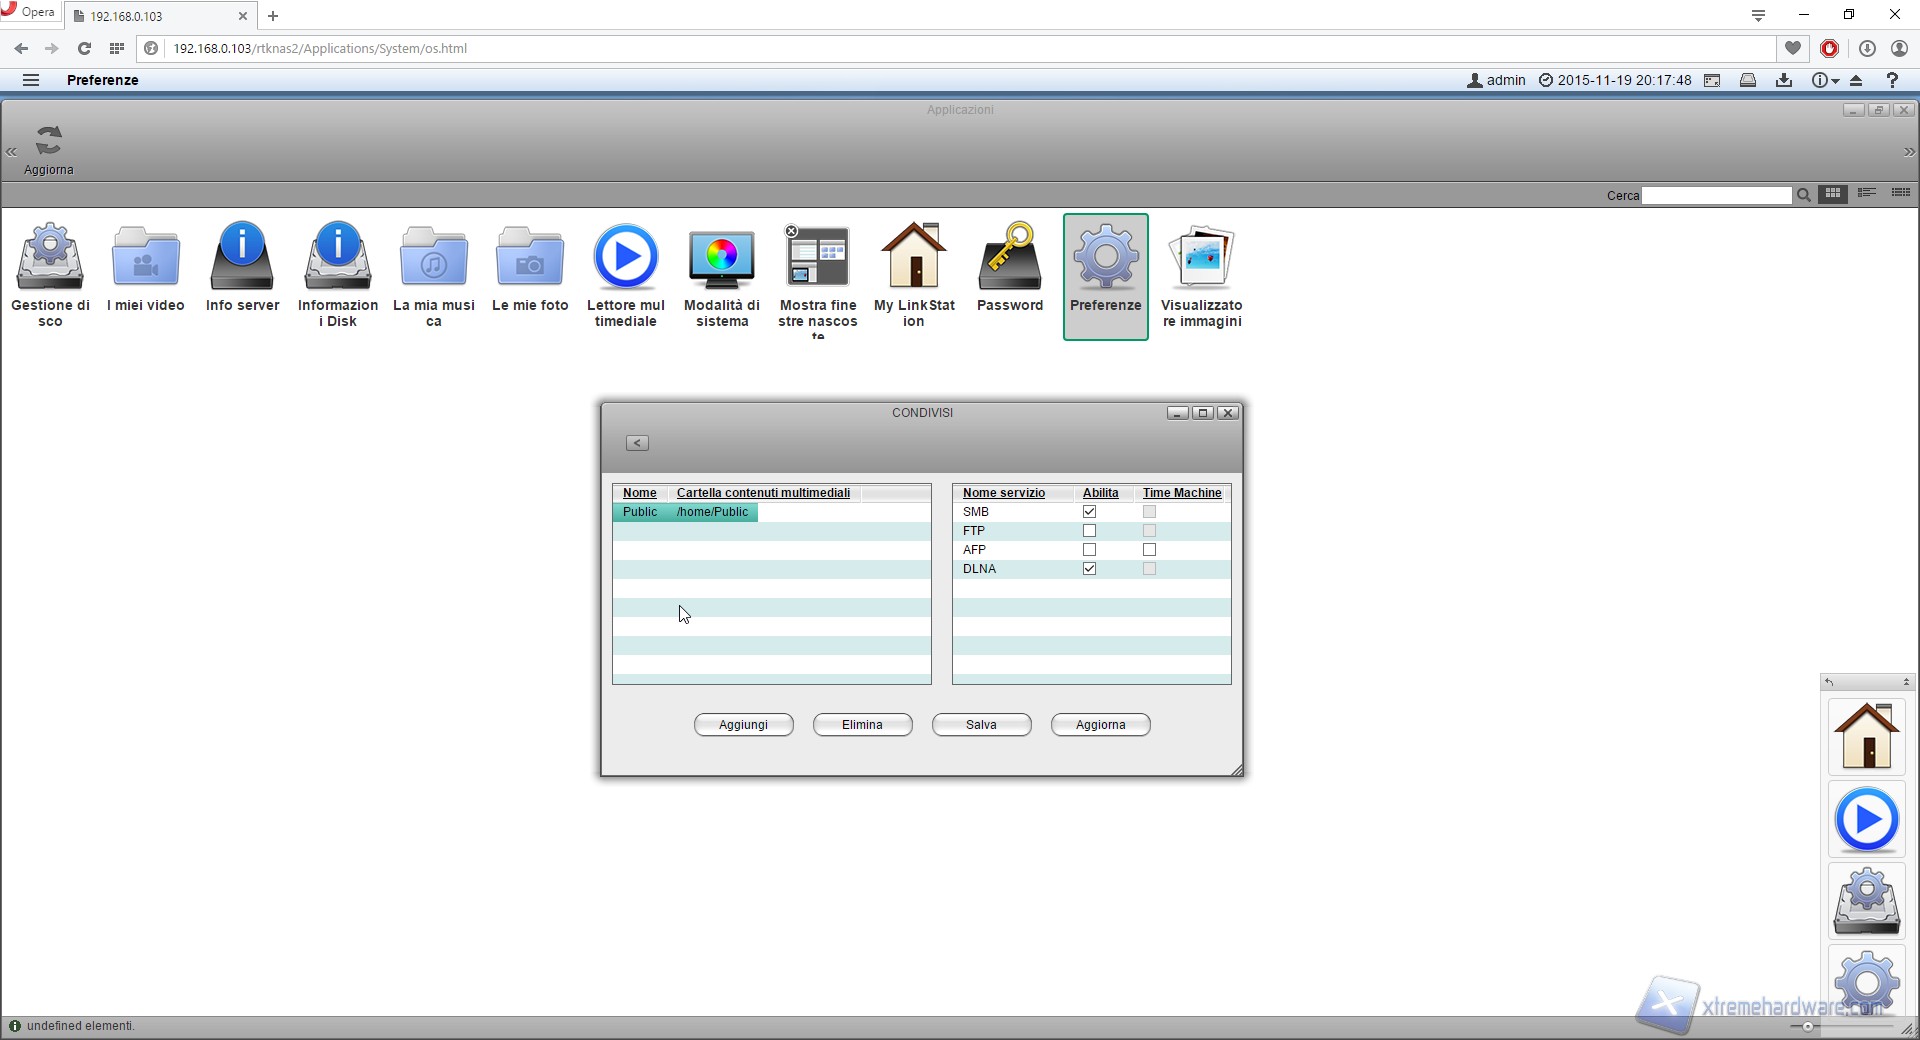Open the Info server icon
The height and width of the screenshot is (1040, 1920).
(242, 258)
